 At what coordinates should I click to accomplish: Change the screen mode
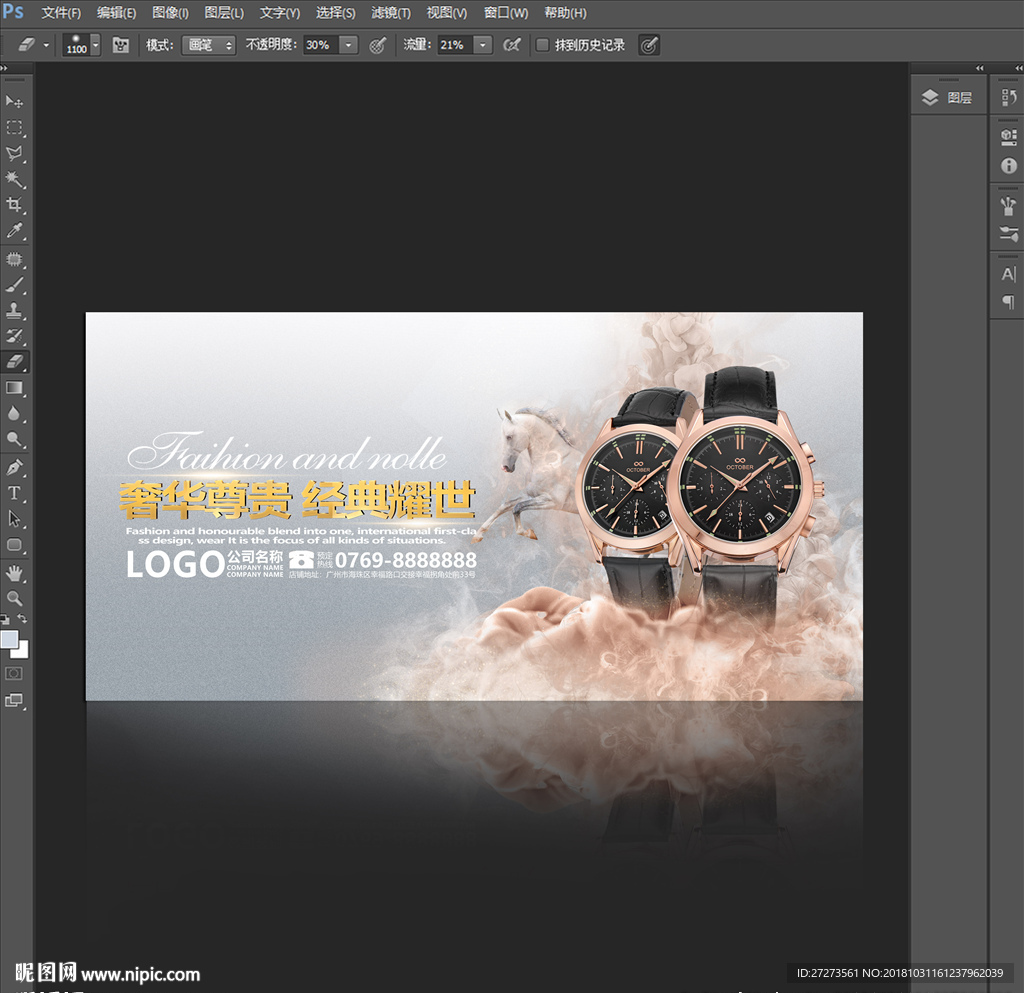(14, 701)
